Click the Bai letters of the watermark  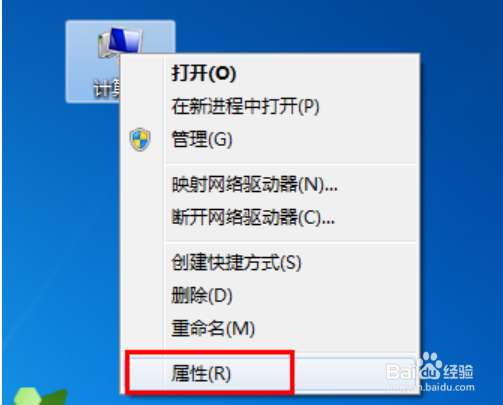point(401,371)
